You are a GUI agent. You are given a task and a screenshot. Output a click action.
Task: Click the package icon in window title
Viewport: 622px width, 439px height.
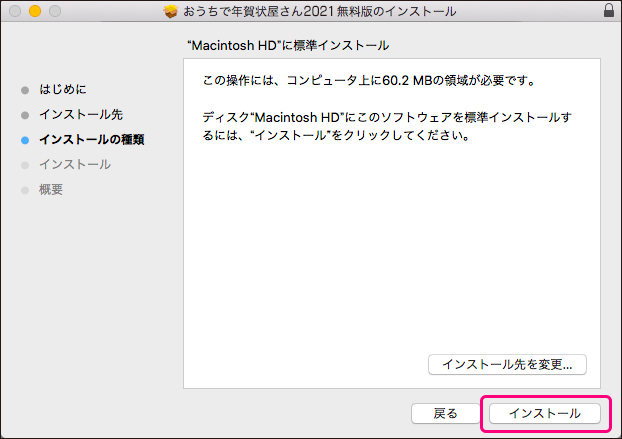point(171,11)
